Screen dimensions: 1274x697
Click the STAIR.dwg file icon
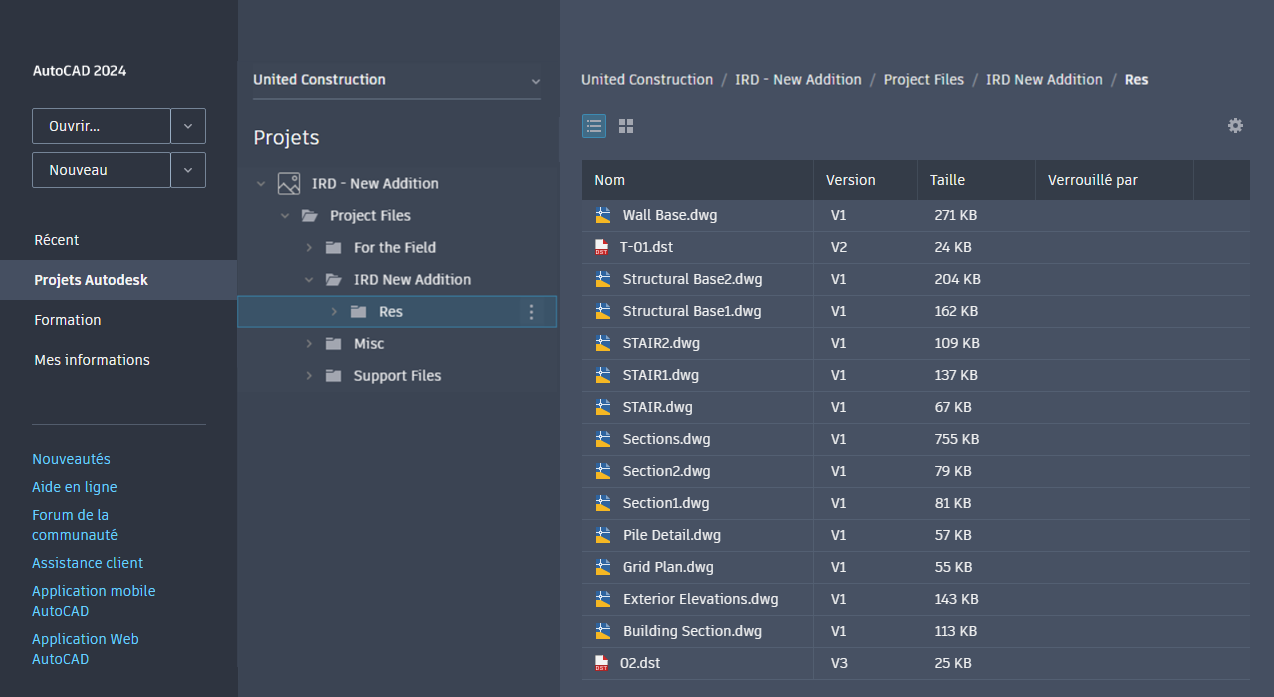click(602, 407)
